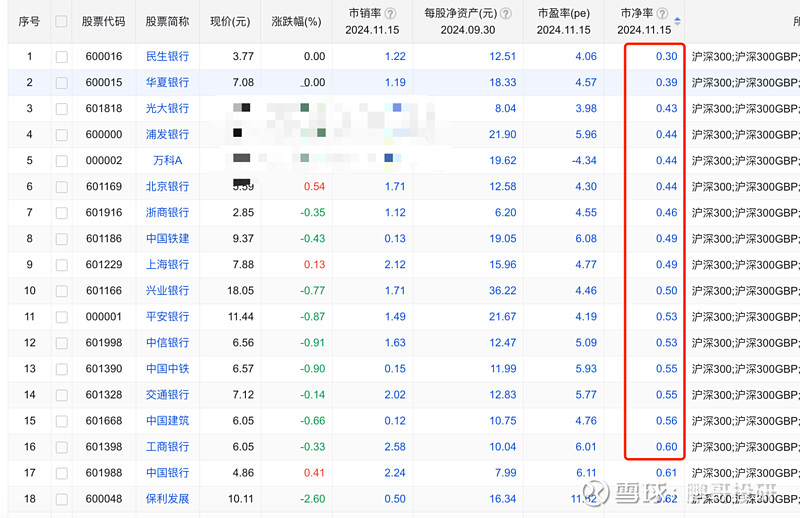The width and height of the screenshot is (800, 518).
Task: Open the 浙商银行 stock link
Action: 167,212
